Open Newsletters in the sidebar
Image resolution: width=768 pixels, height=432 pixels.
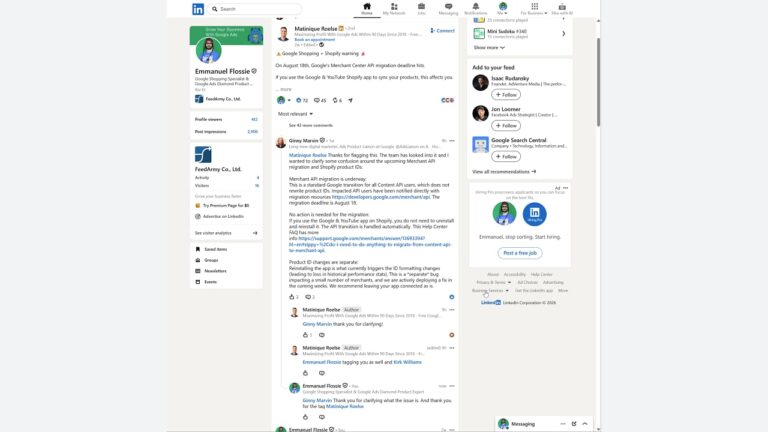tap(211, 271)
